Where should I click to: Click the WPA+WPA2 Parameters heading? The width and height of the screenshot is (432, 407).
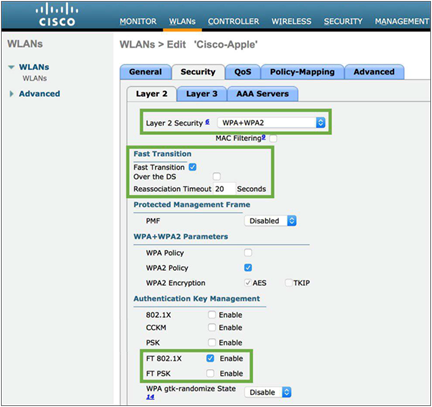[181, 237]
